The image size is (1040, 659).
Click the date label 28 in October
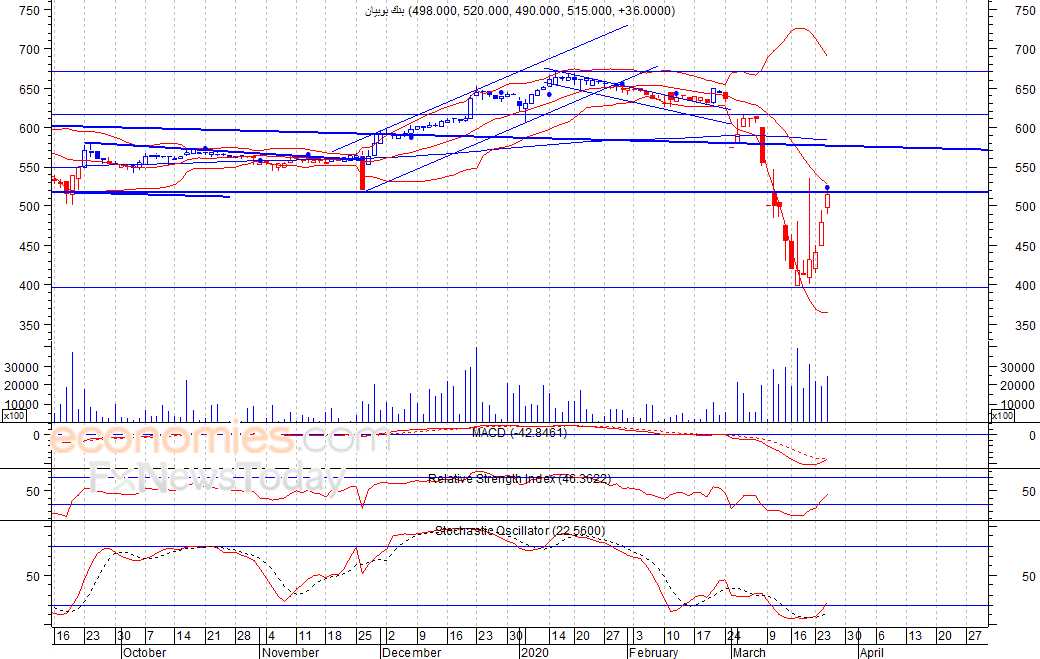[243, 636]
